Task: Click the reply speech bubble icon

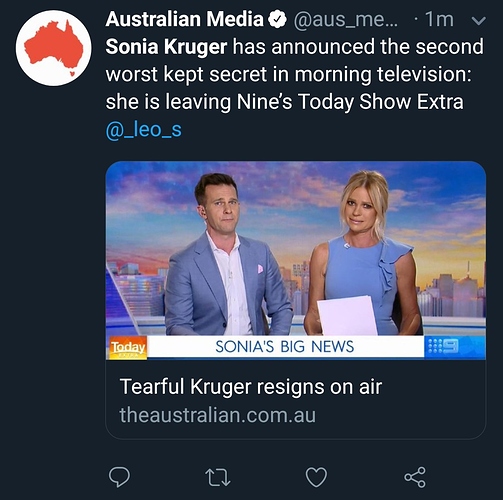Action: [119, 477]
